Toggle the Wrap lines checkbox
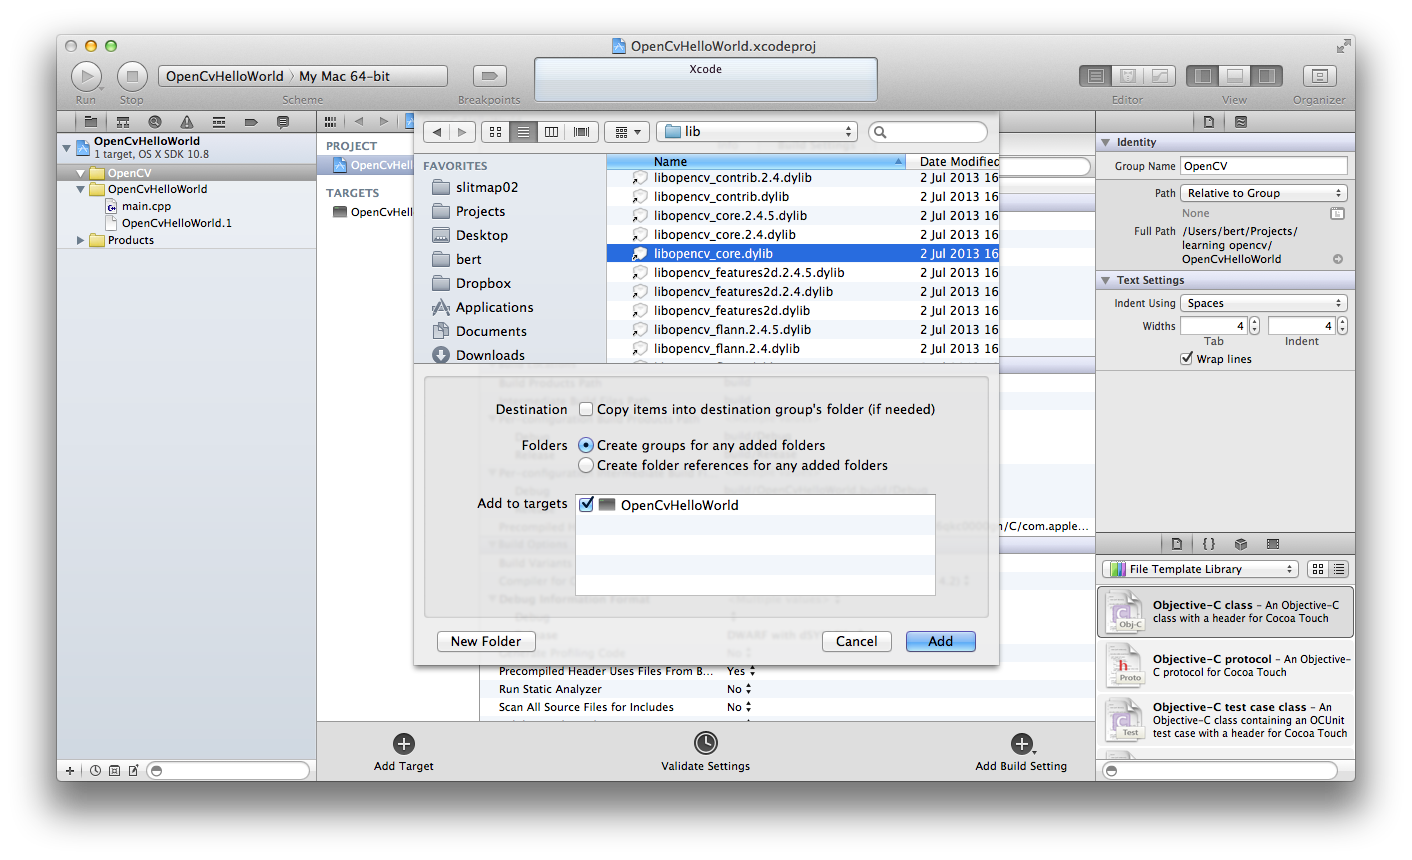1412x860 pixels. (x=1187, y=359)
